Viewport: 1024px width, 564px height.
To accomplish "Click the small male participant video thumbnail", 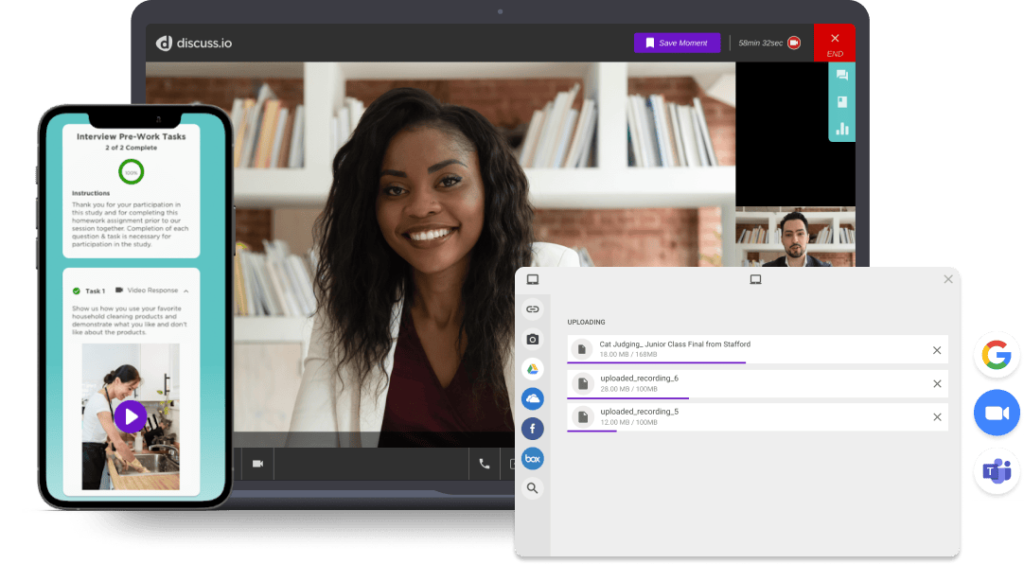I will tap(795, 236).
